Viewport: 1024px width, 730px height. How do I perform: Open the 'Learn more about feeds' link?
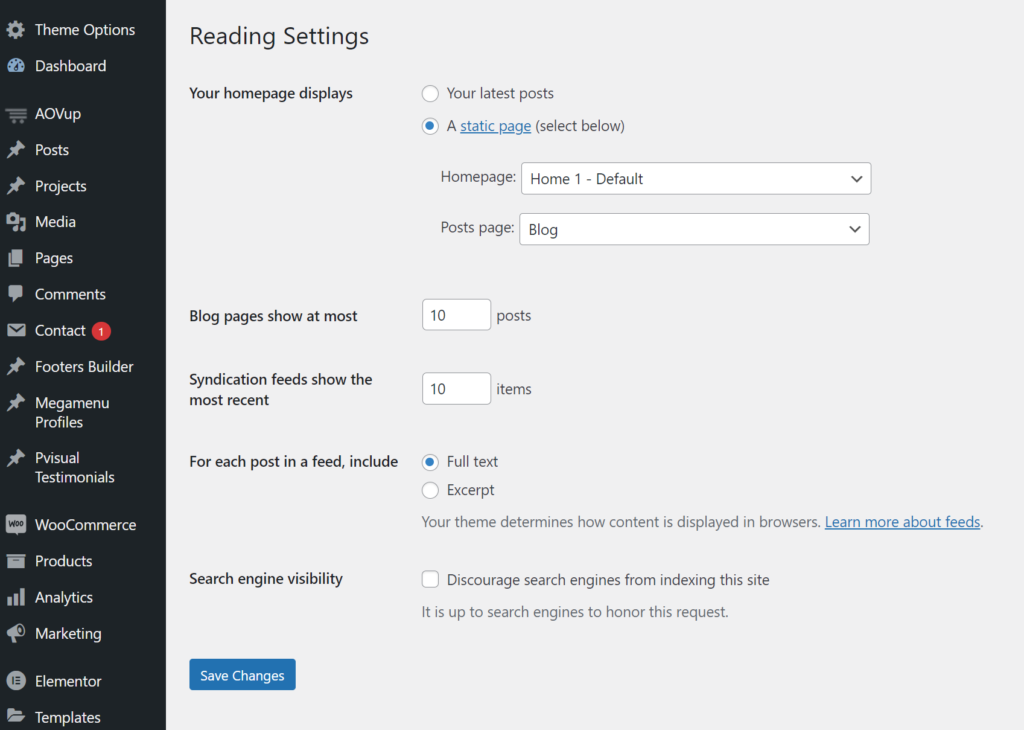[902, 522]
